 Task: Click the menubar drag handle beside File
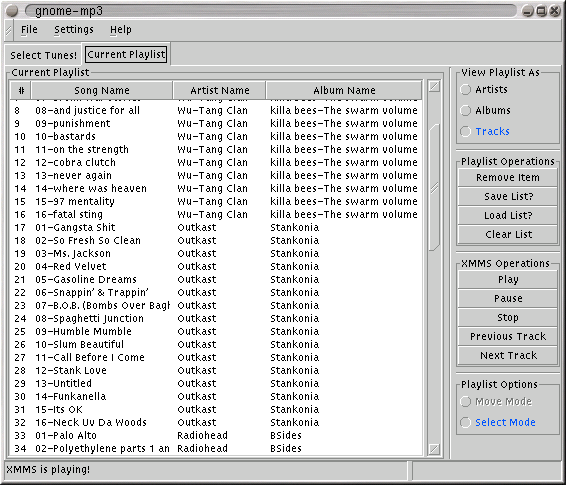pos(9,30)
